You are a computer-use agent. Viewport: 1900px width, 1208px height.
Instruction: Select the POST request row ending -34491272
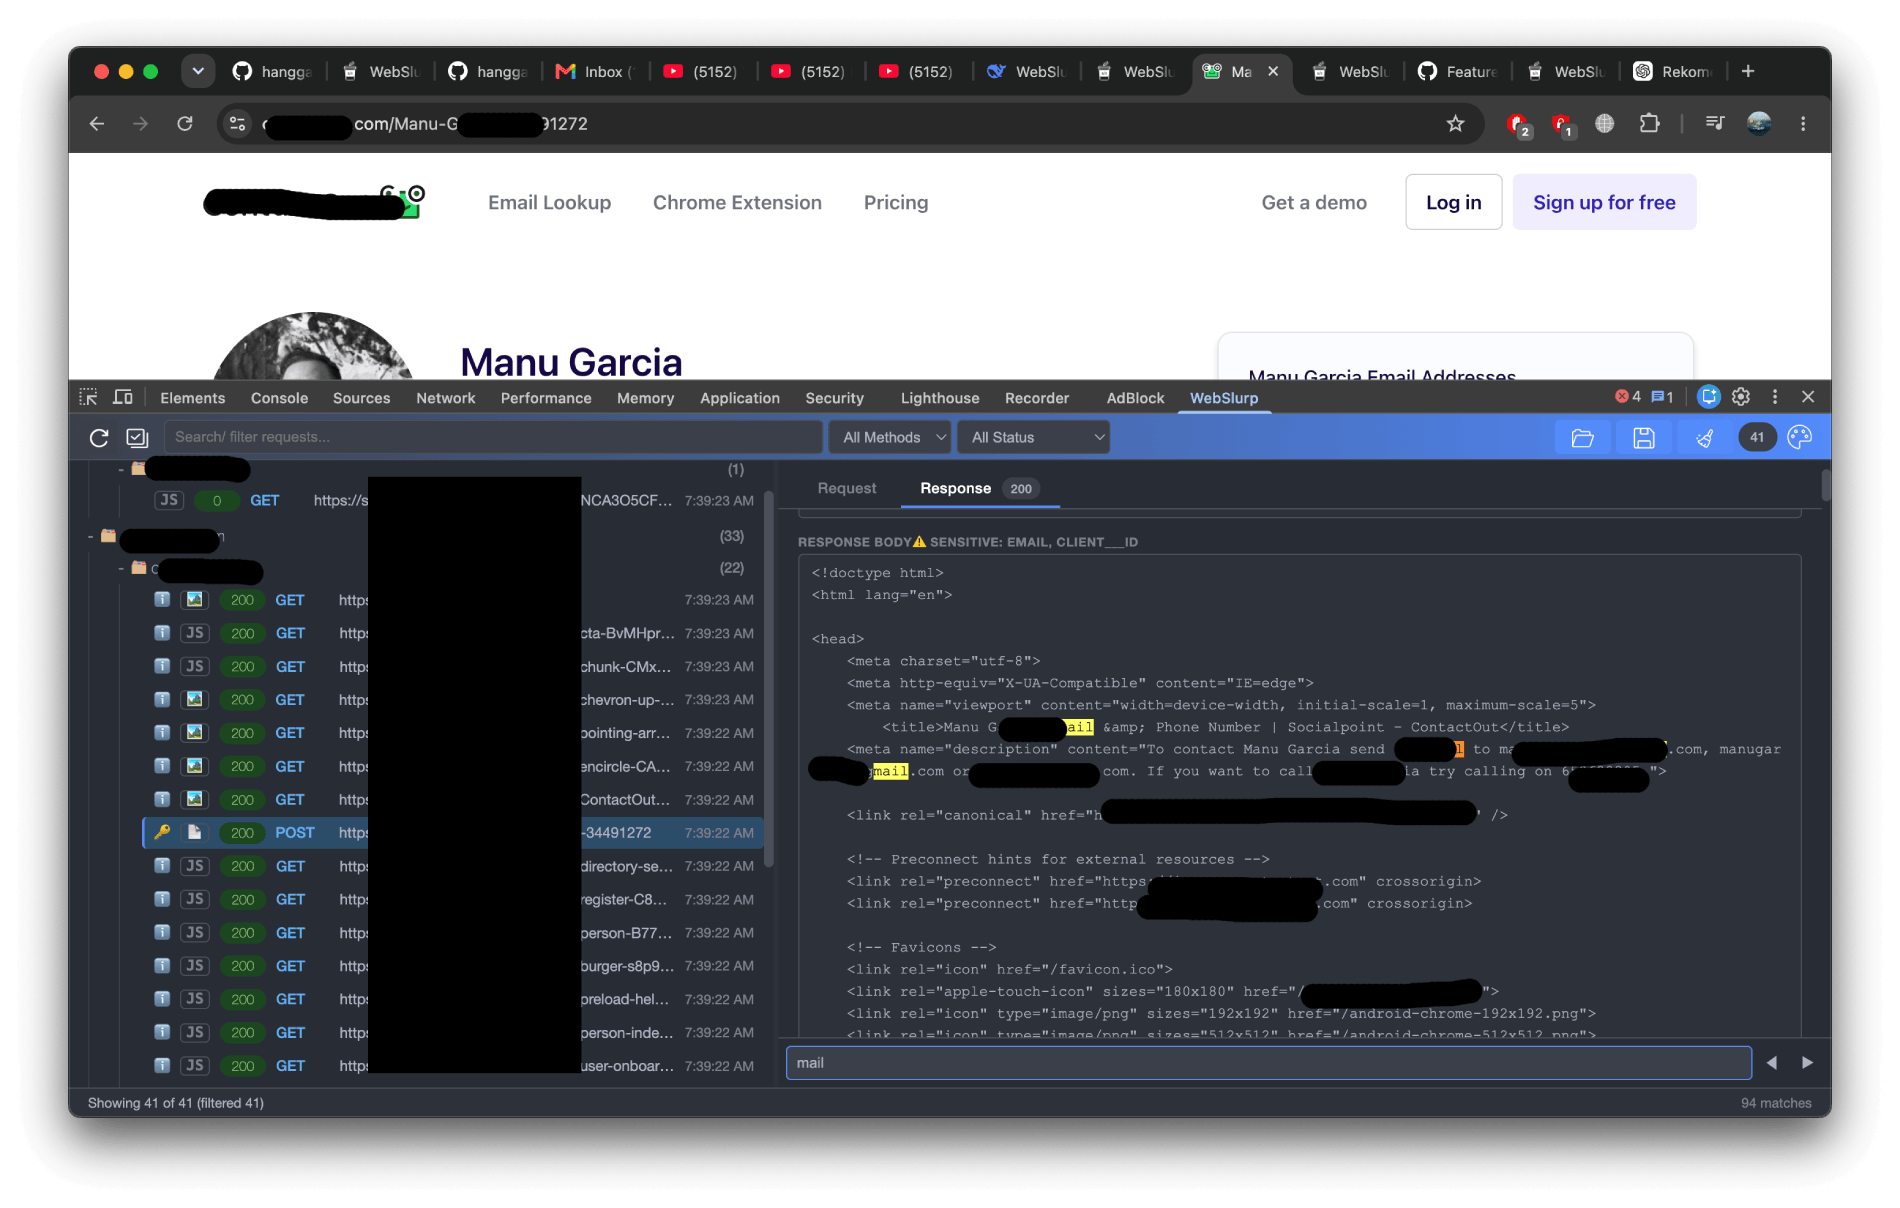click(453, 832)
